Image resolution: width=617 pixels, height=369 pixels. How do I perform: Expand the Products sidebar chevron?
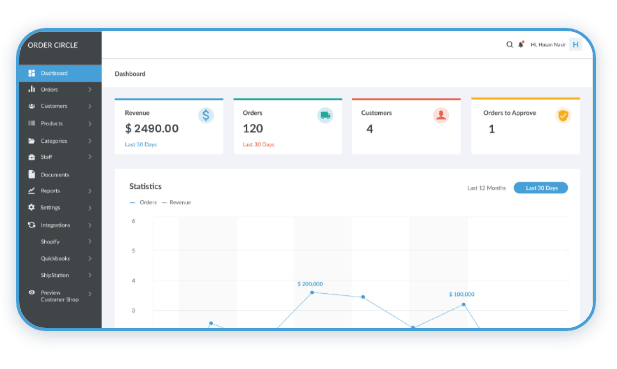(90, 124)
